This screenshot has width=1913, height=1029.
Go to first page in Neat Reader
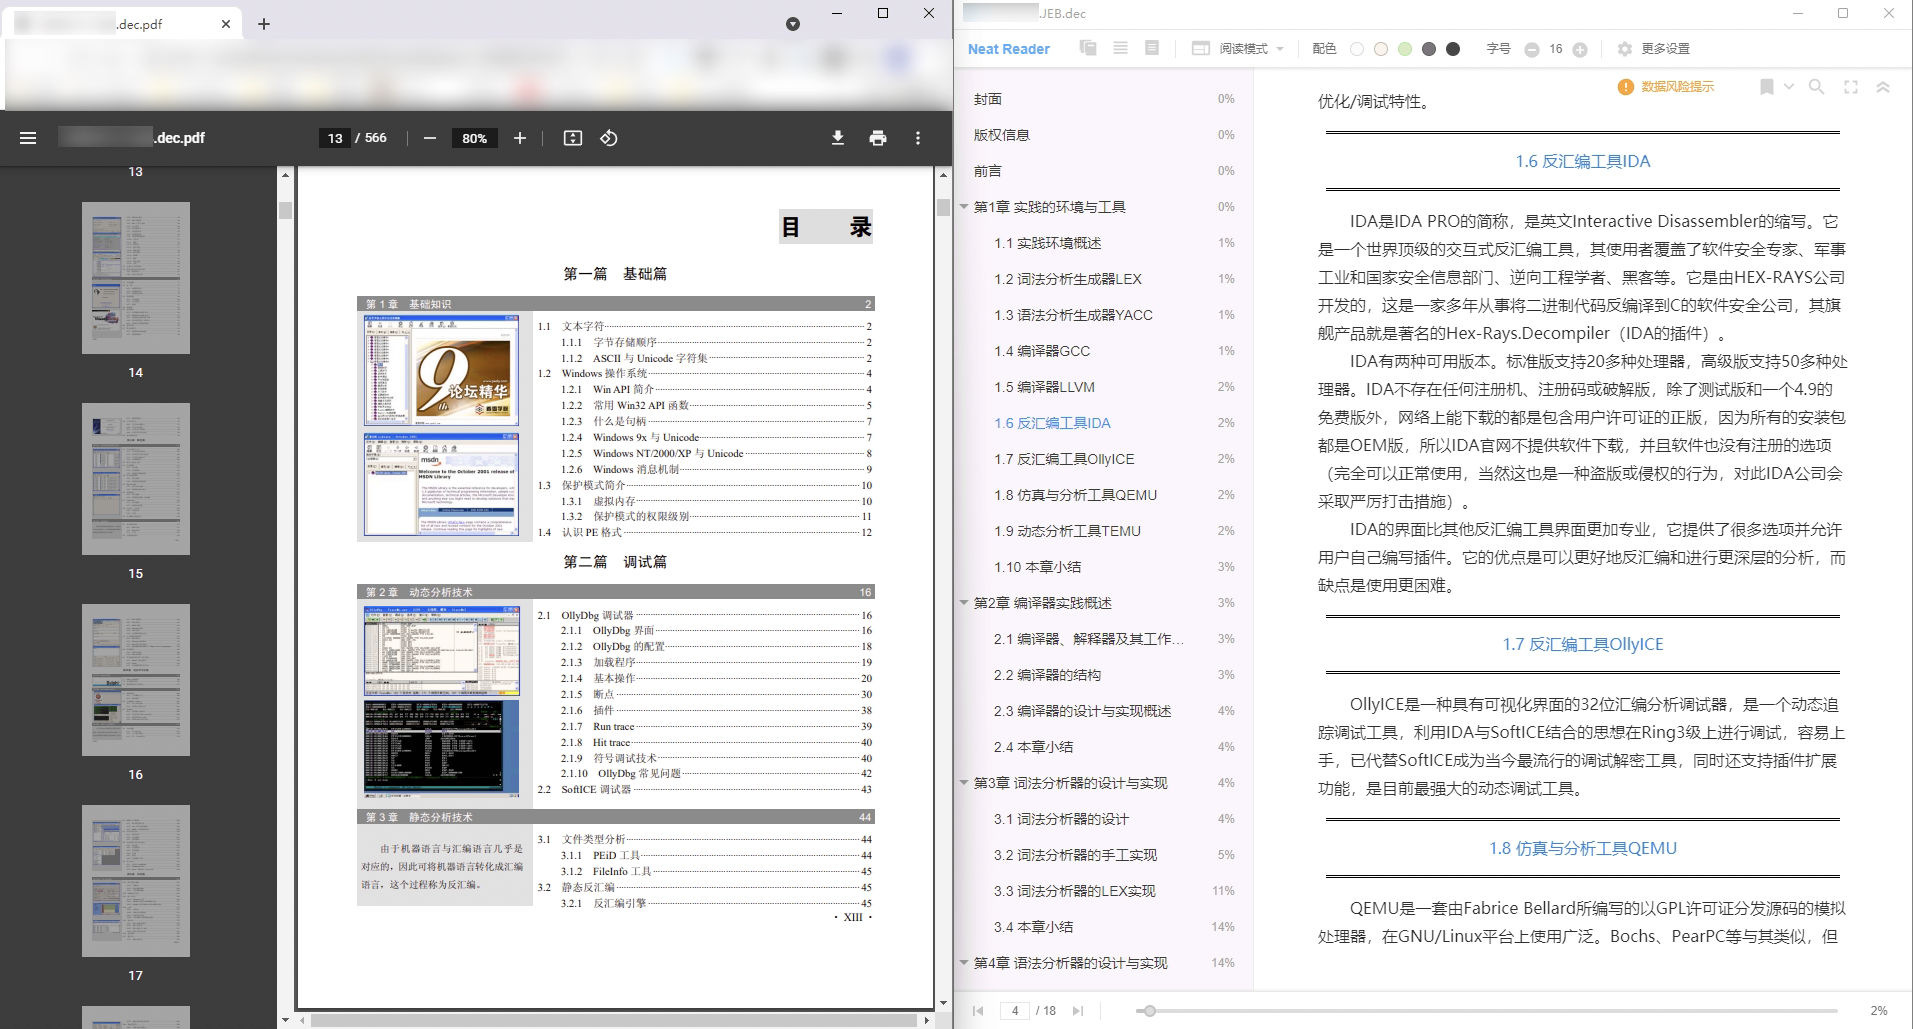point(978,1011)
